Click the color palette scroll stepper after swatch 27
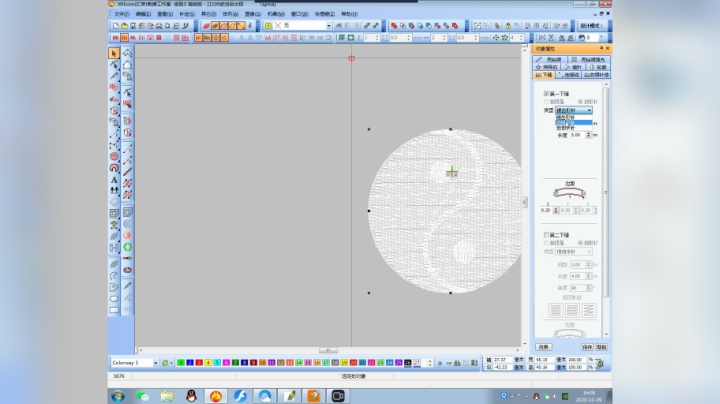Image resolution: width=720 pixels, height=404 pixels. tap(430, 363)
